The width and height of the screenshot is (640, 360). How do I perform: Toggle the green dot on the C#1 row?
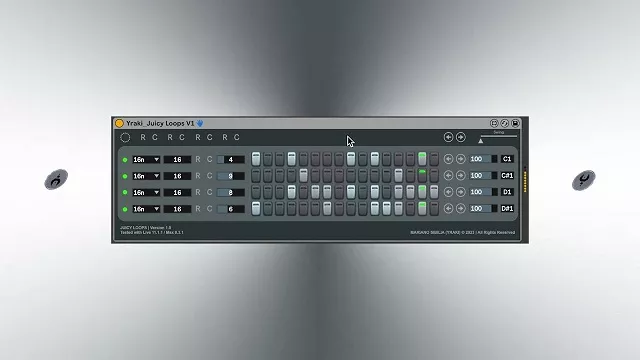[125, 176]
